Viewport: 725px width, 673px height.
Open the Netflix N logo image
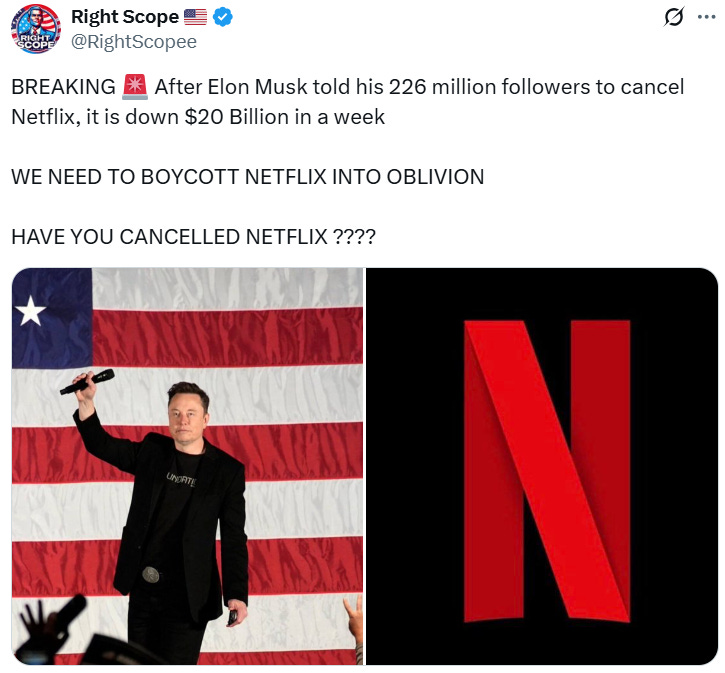pos(542,466)
